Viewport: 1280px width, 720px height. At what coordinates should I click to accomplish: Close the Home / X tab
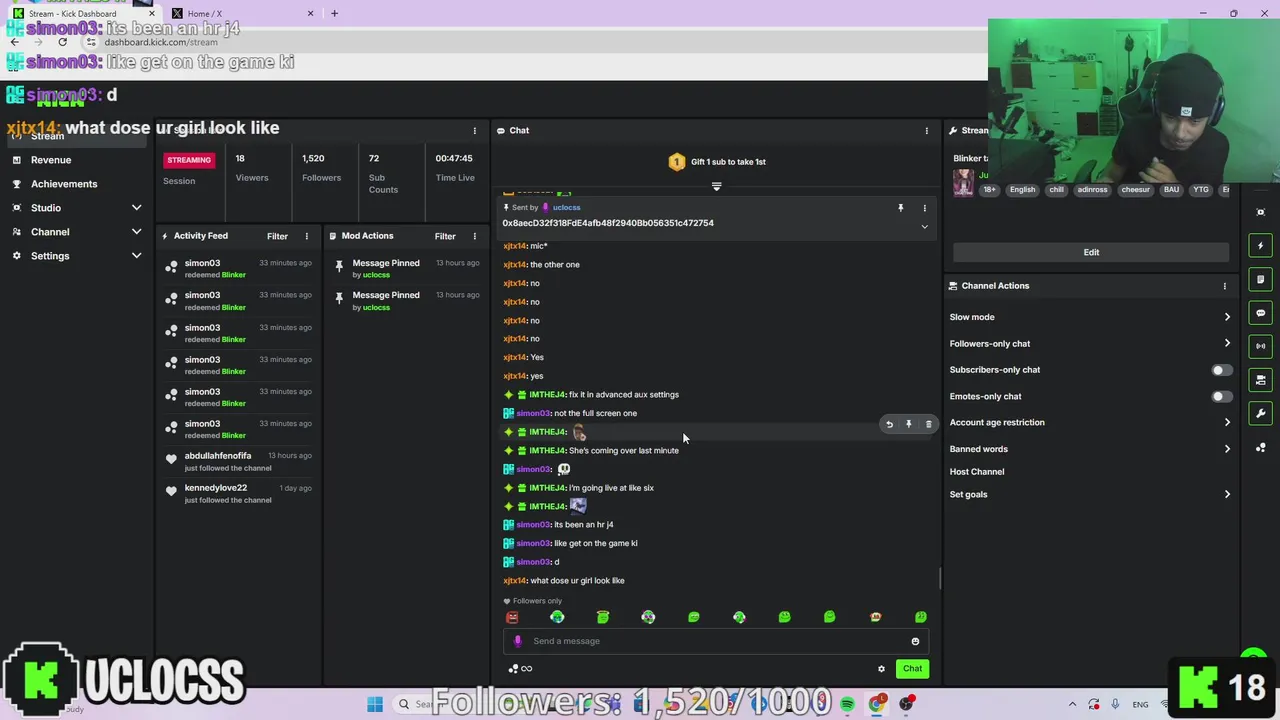(310, 14)
